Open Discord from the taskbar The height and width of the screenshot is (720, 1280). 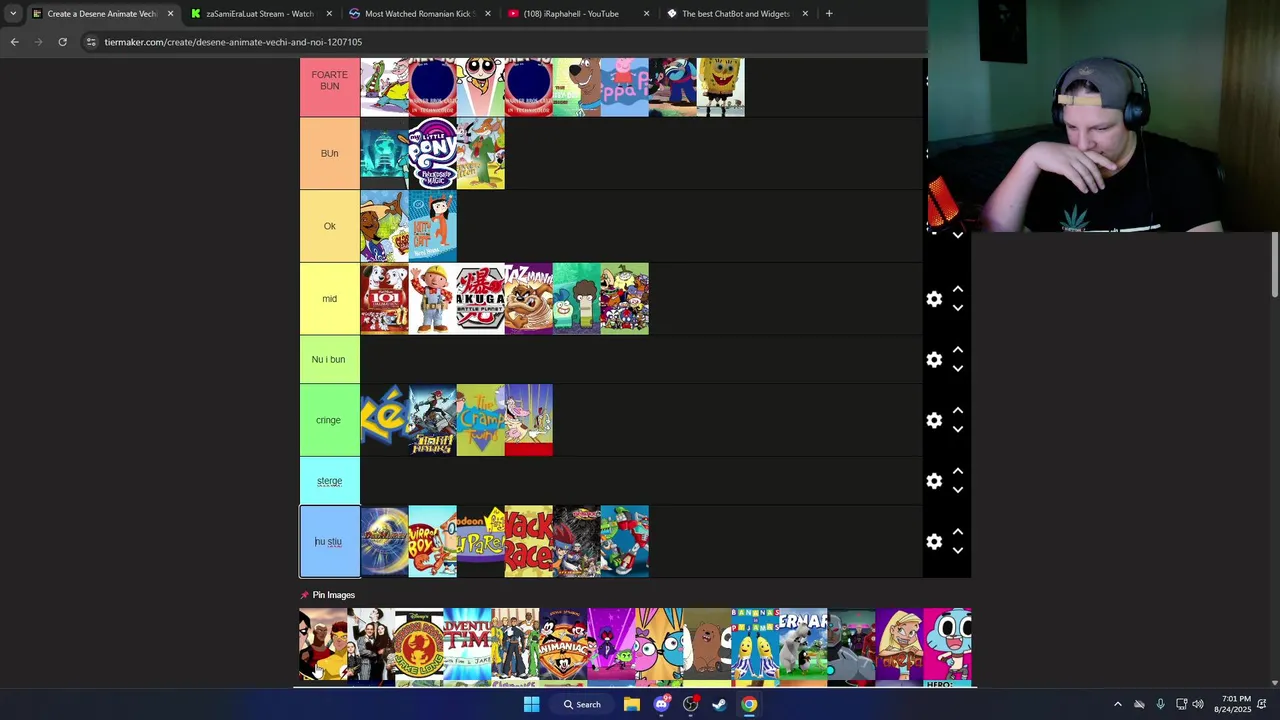(661, 704)
